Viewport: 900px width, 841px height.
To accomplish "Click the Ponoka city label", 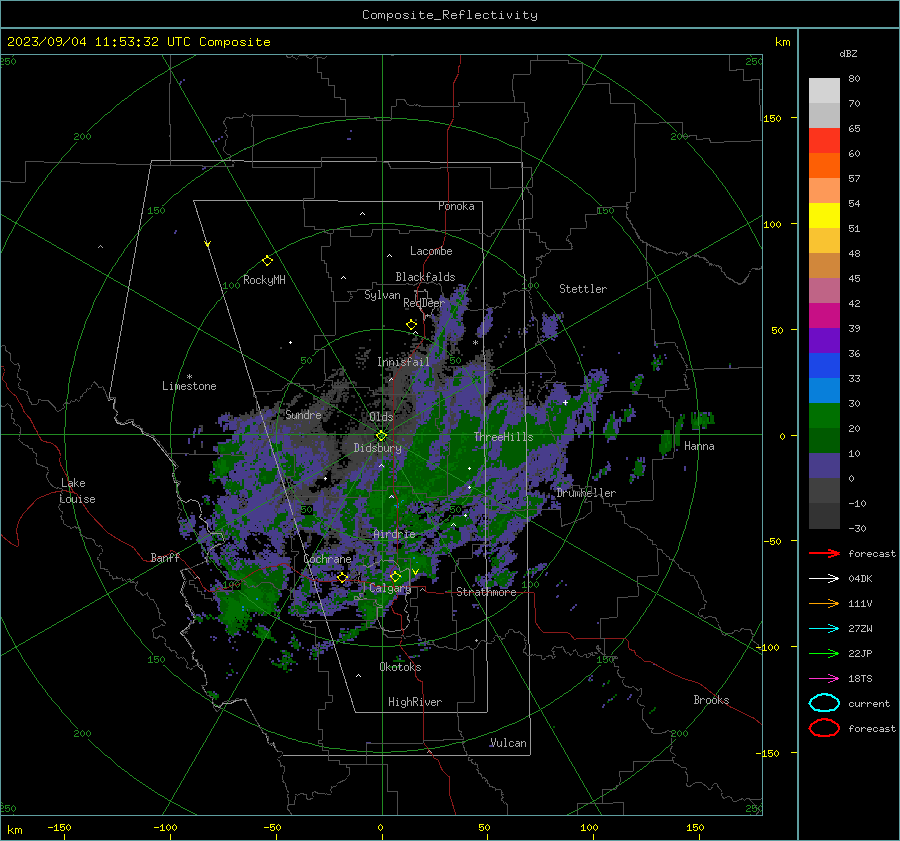I will point(456,206).
